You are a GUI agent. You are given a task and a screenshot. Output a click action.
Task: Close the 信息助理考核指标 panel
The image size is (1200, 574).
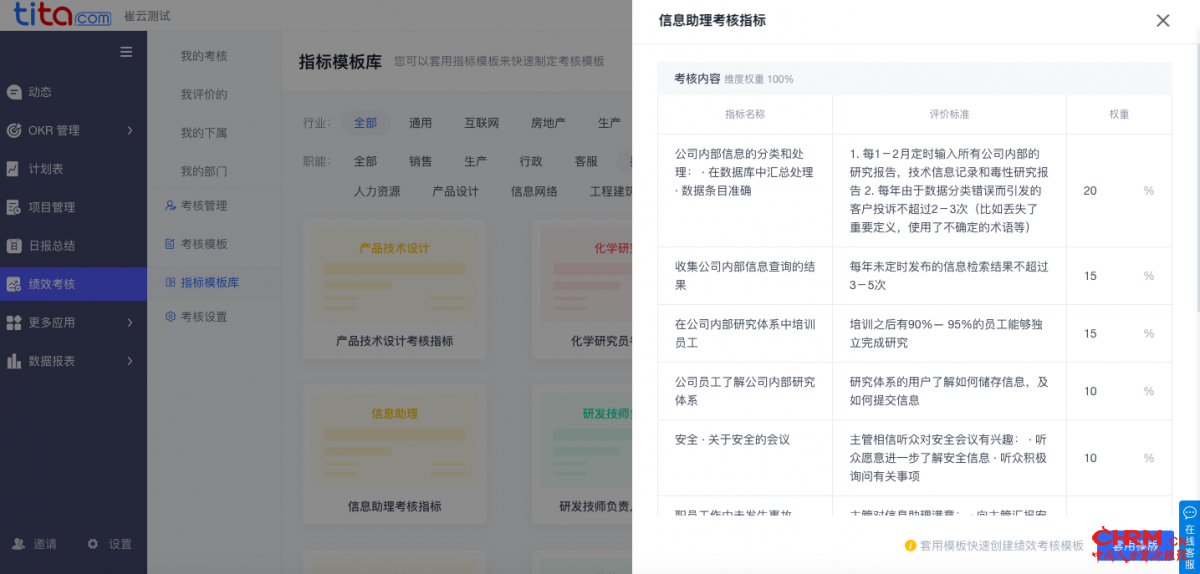(x=1162, y=21)
